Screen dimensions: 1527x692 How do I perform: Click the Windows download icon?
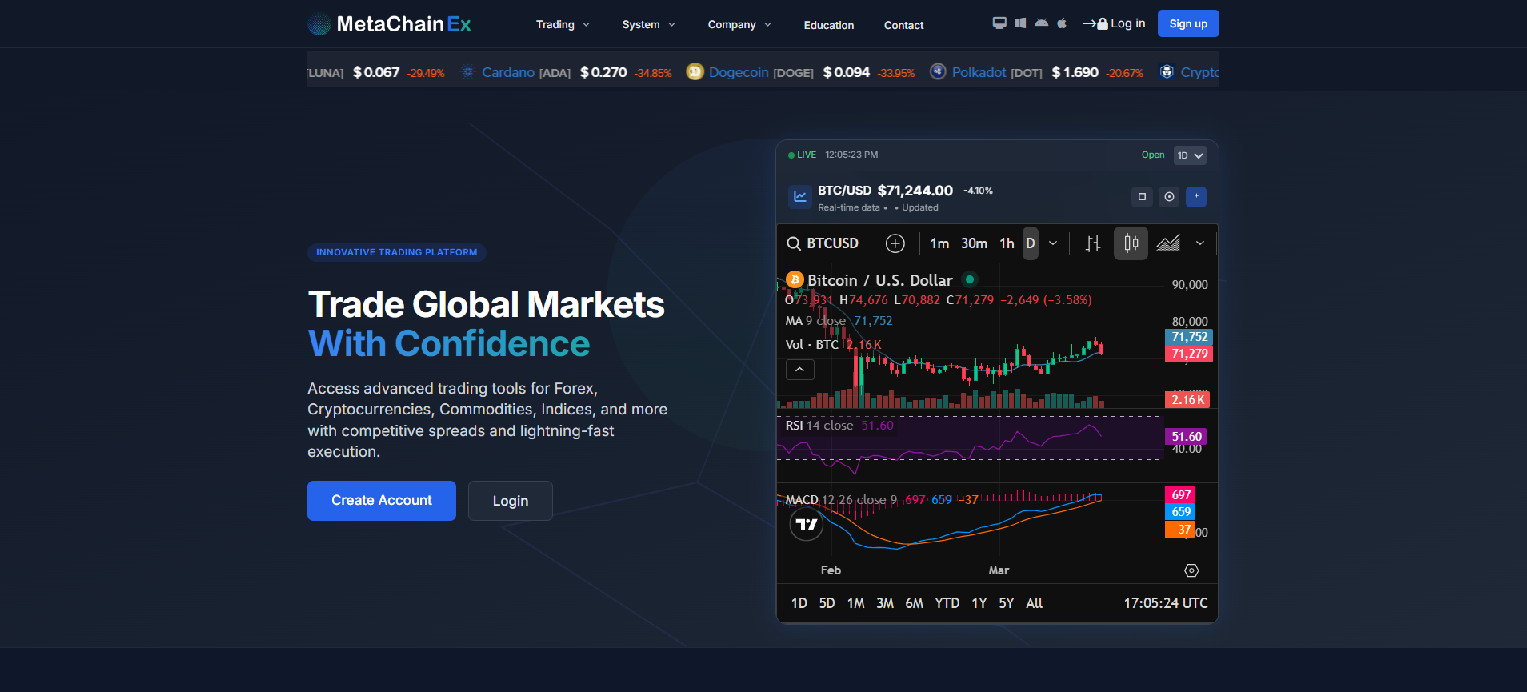pyautogui.click(x=1020, y=23)
